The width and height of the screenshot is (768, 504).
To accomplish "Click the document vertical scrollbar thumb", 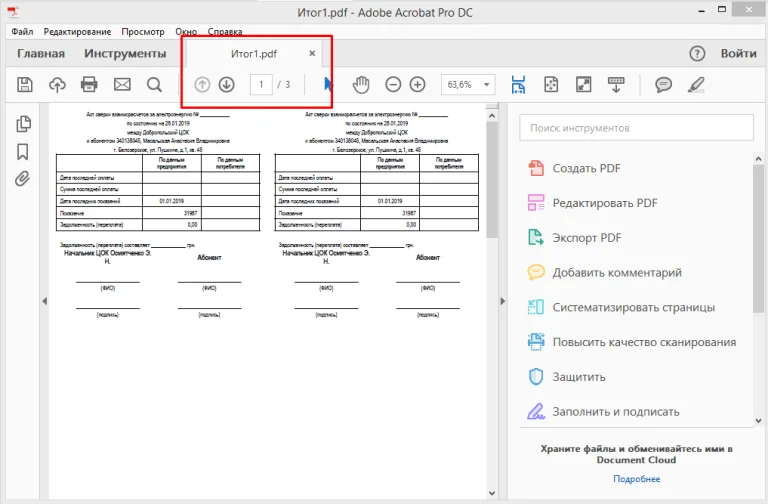I will 492,180.
